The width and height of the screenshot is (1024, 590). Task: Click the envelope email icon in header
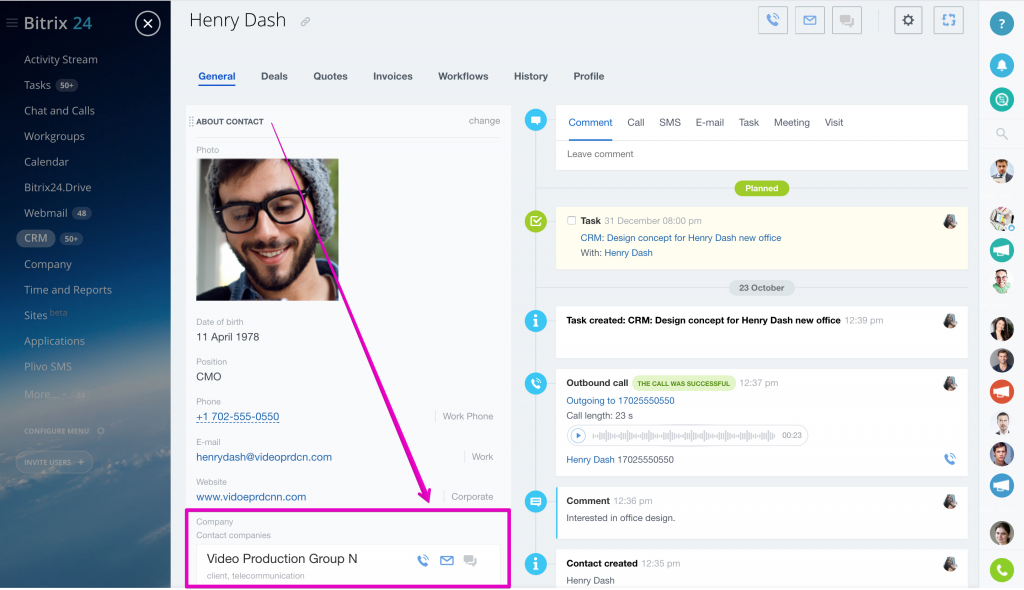(810, 20)
